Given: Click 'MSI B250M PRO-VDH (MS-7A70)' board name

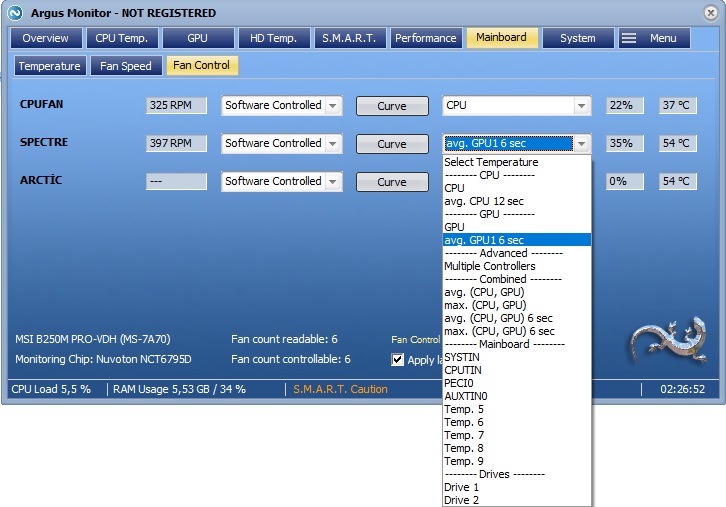Looking at the screenshot, I should click(x=93, y=339).
